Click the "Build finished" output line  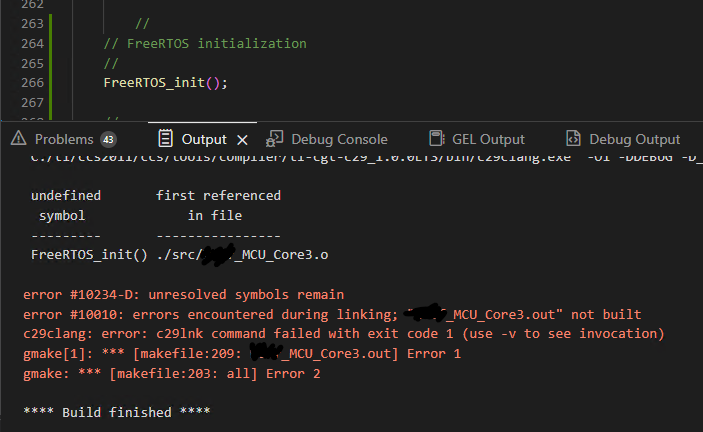[117, 412]
